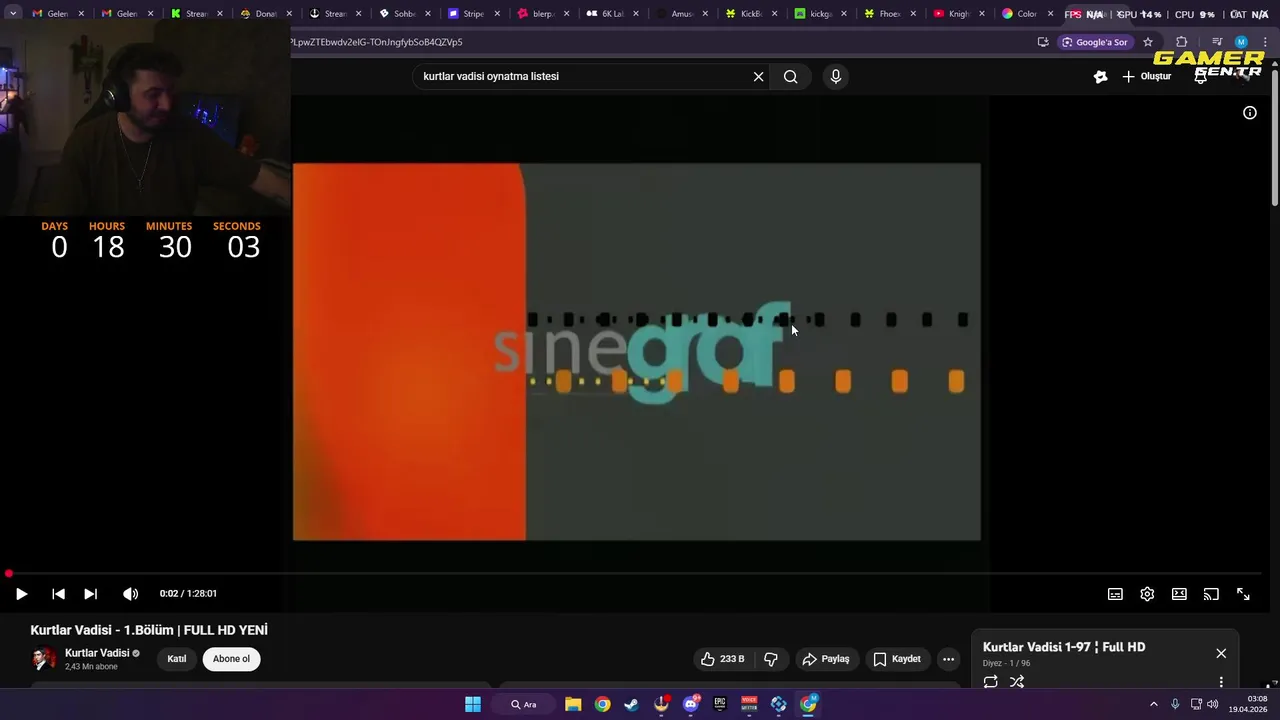Open the more actions three-dot menu beside Kaydet
The width and height of the screenshot is (1280, 720).
(x=948, y=659)
